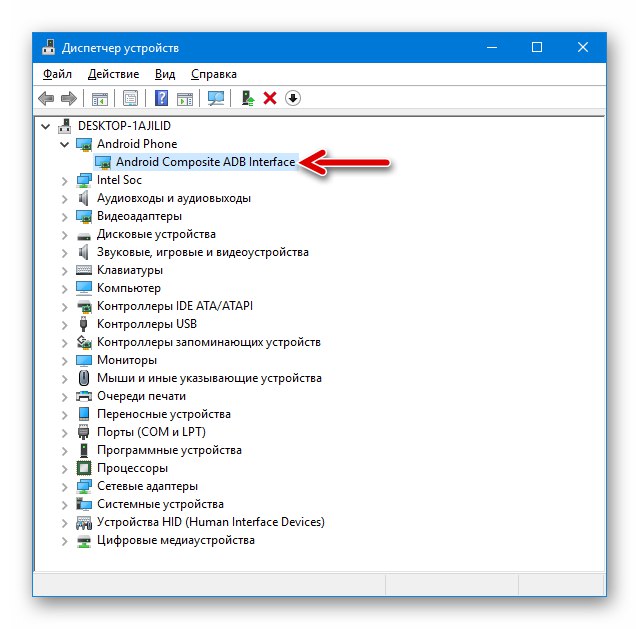The width and height of the screenshot is (639, 629).
Task: Expand the Компьютер node
Action: pyautogui.click(x=64, y=289)
